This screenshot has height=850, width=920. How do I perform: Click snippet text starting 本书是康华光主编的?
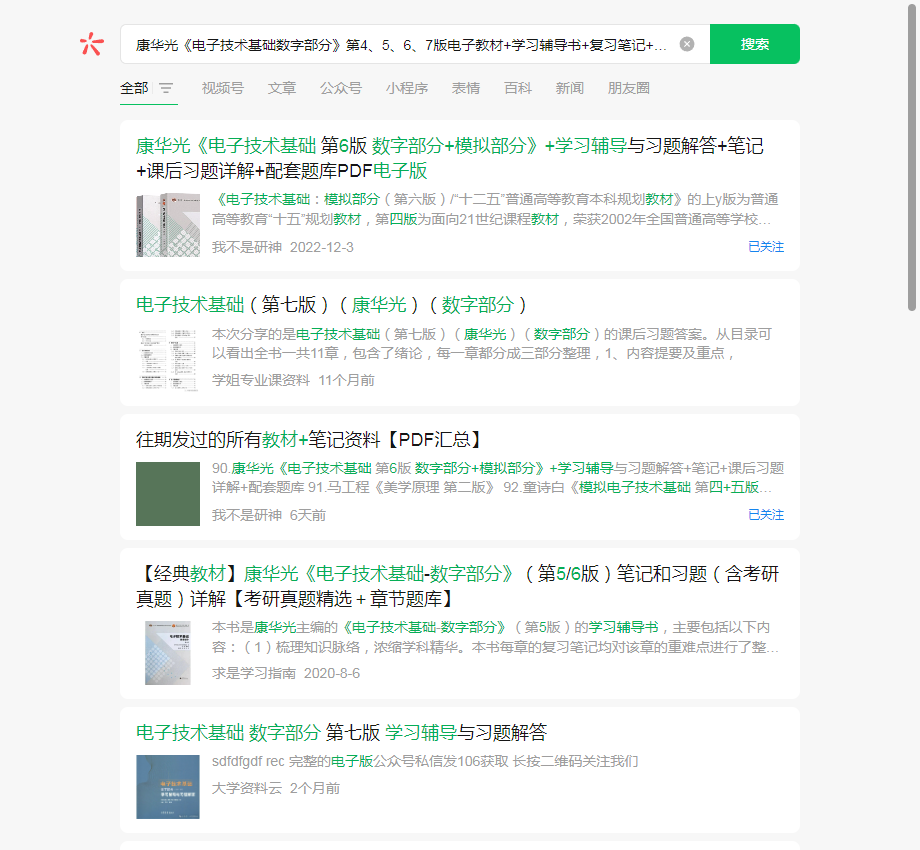(495, 637)
